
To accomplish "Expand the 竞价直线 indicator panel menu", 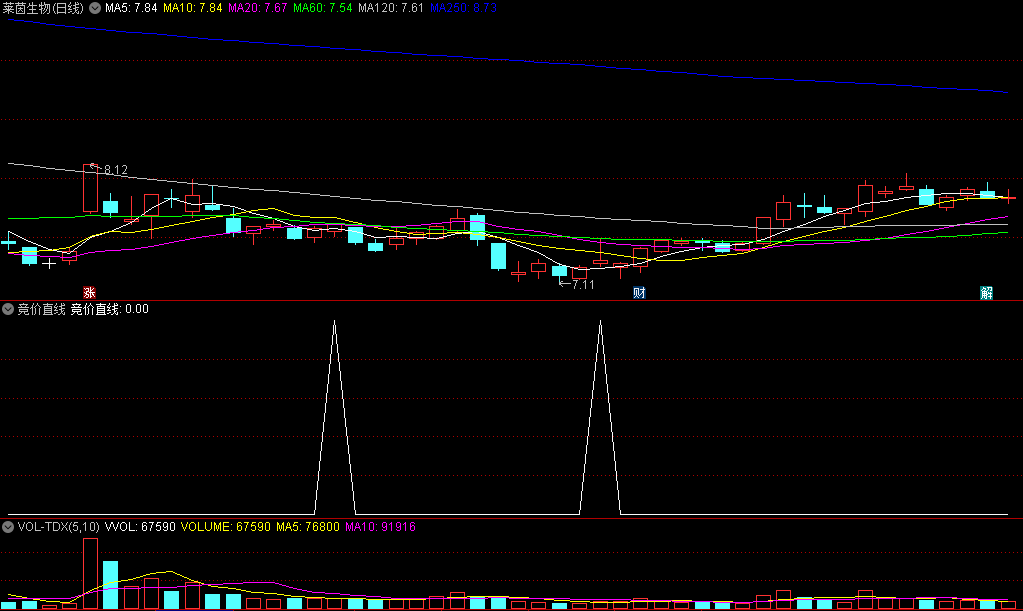I will coord(8,309).
